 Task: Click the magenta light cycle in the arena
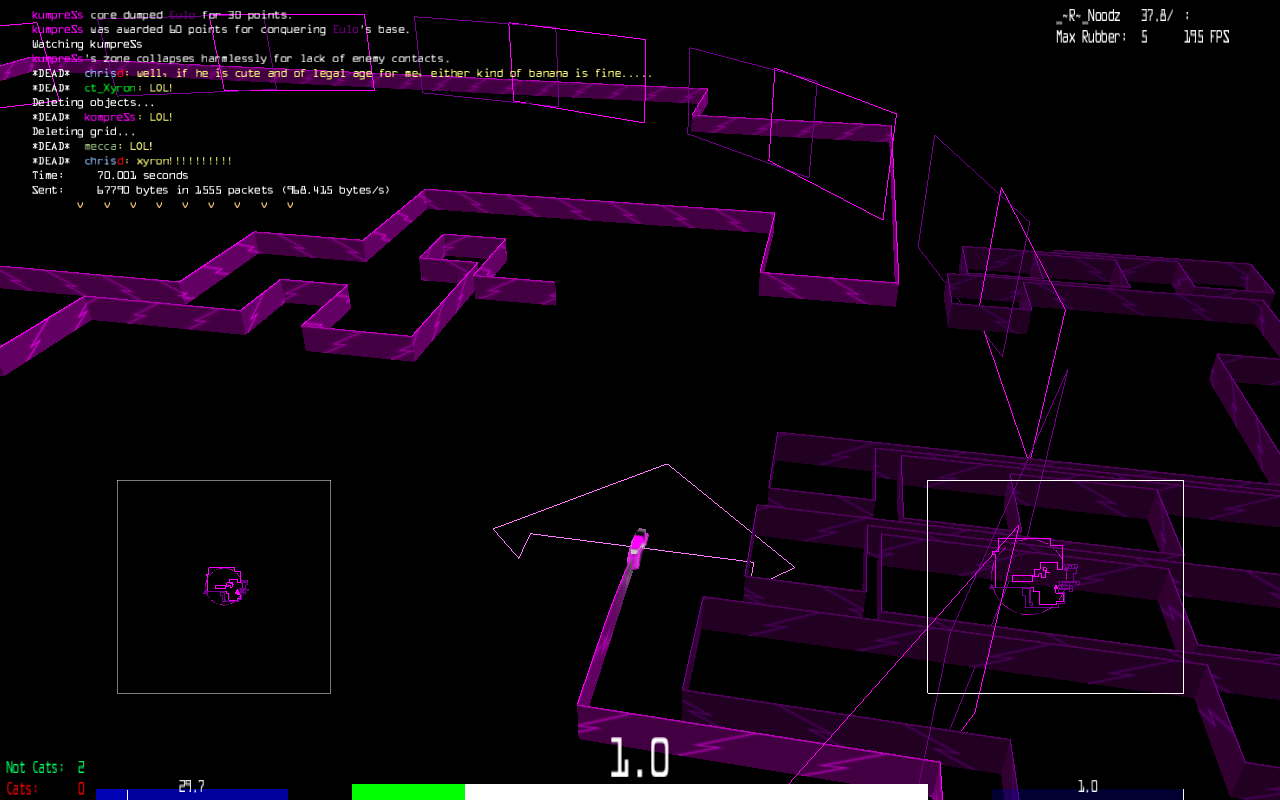coord(637,547)
